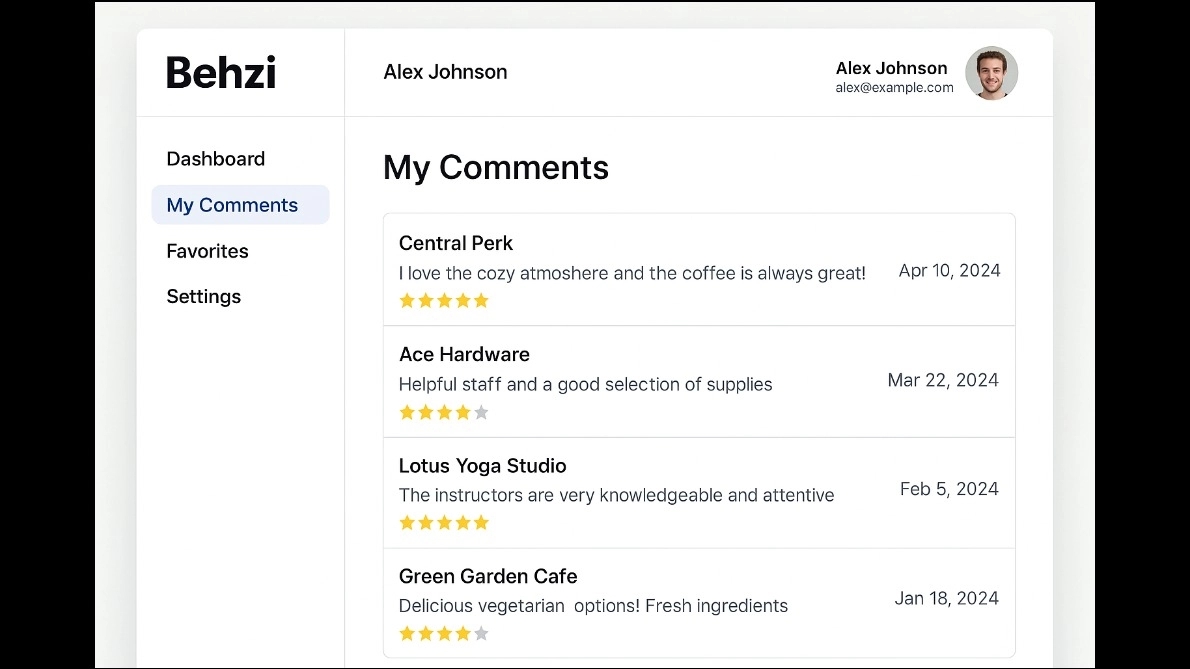Image resolution: width=1190 pixels, height=669 pixels.
Task: Click the Jan 18, 2024 comment date
Action: pyautogui.click(x=946, y=598)
